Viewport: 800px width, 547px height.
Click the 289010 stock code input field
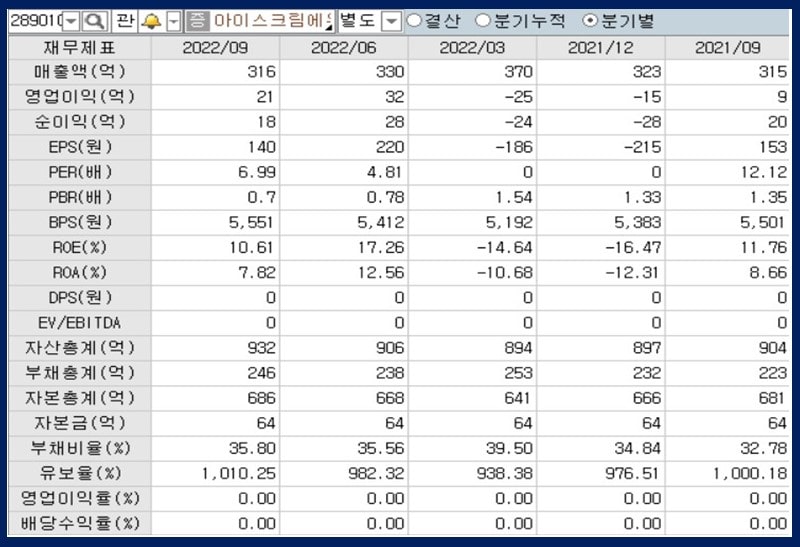[x=36, y=21]
